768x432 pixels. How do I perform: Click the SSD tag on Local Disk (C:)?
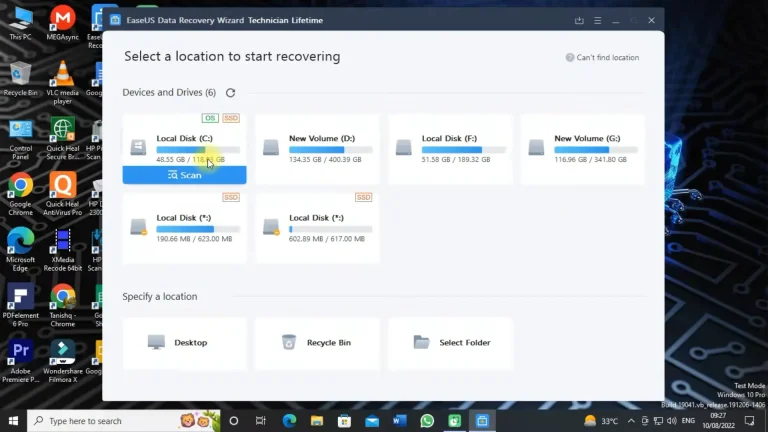pyautogui.click(x=231, y=118)
